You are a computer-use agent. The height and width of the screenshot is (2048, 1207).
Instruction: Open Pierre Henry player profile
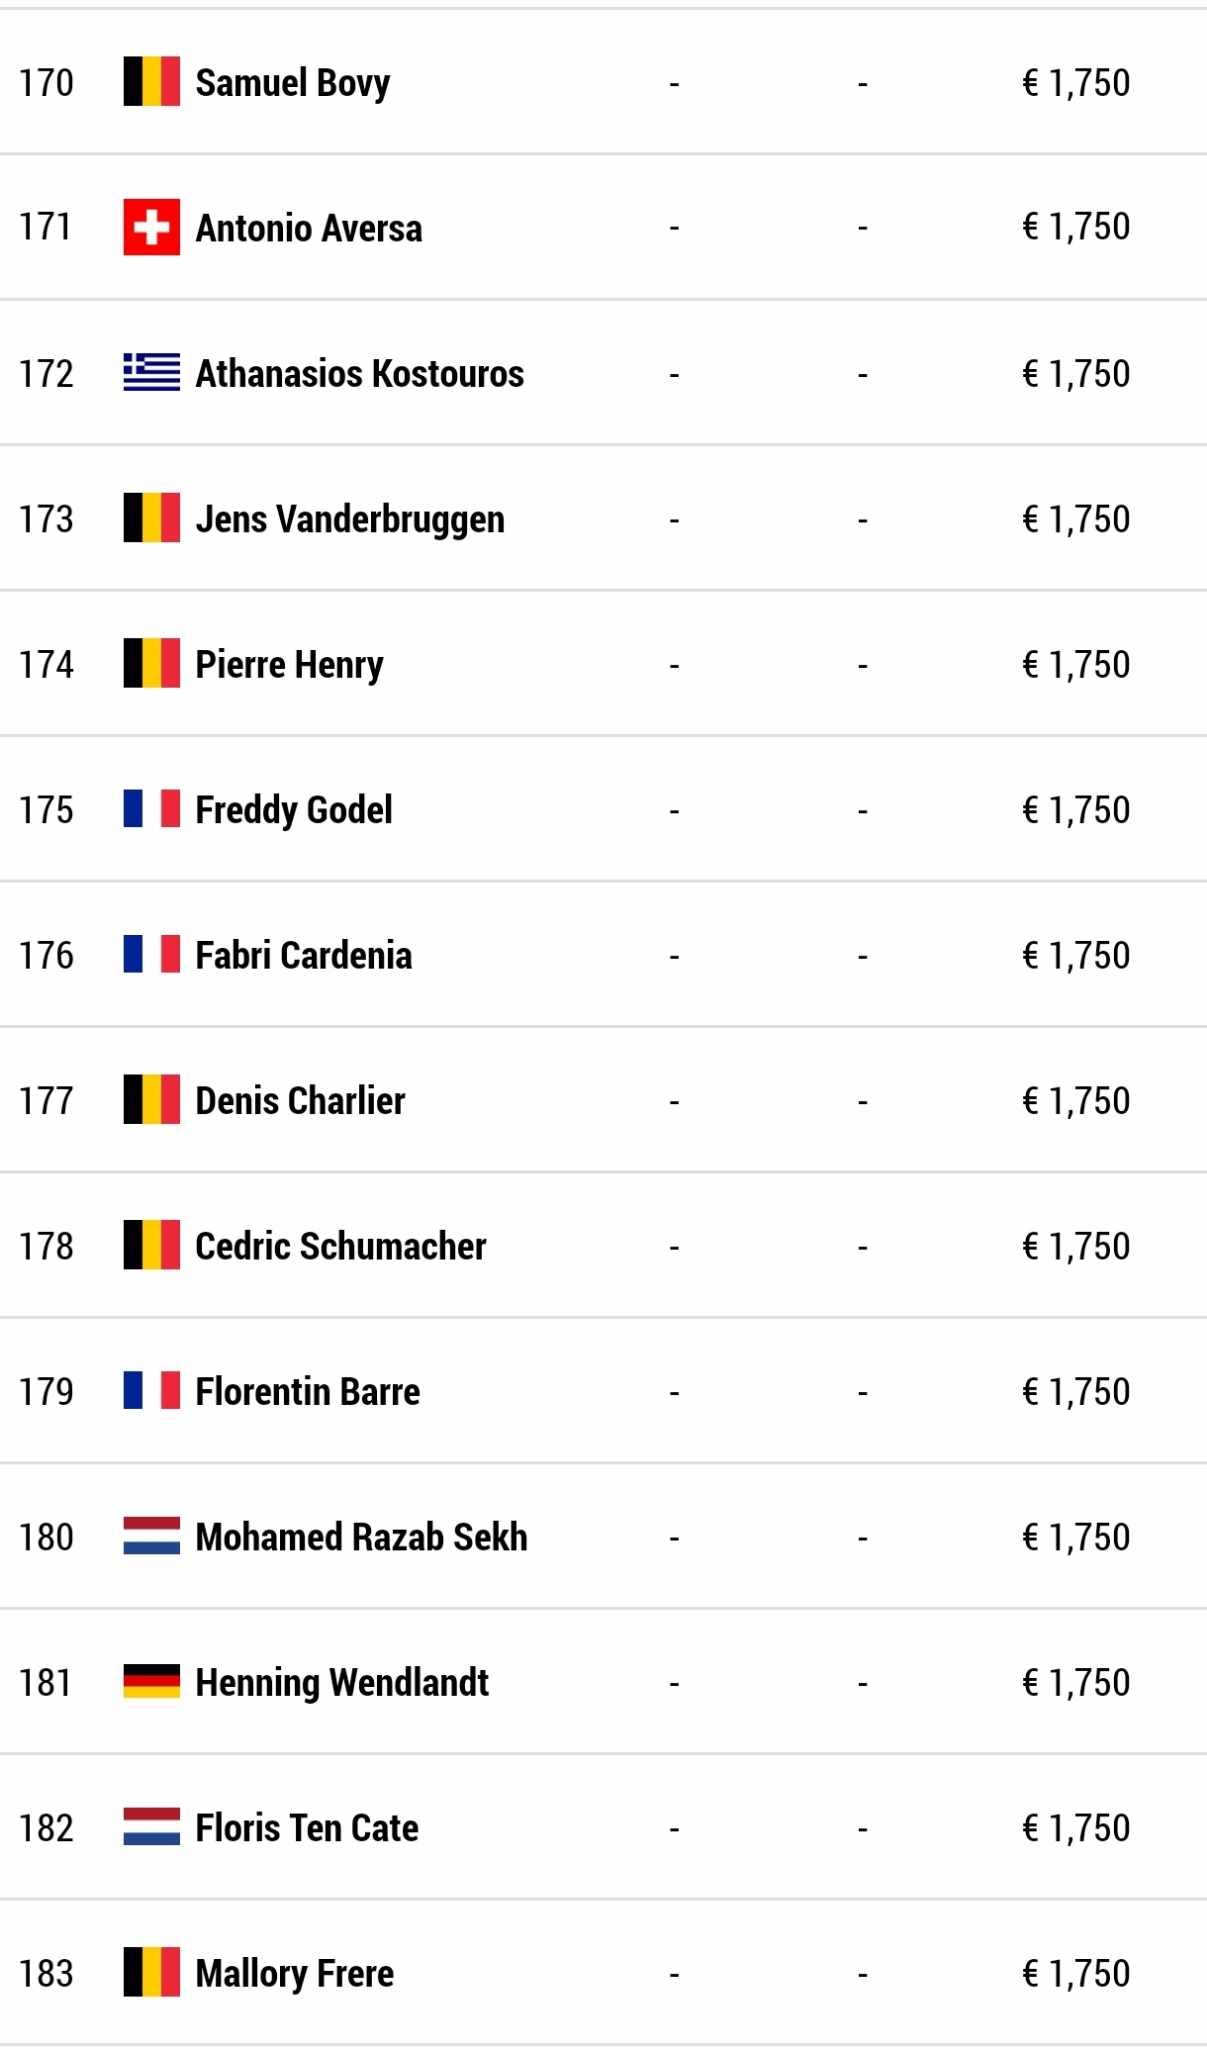click(289, 665)
